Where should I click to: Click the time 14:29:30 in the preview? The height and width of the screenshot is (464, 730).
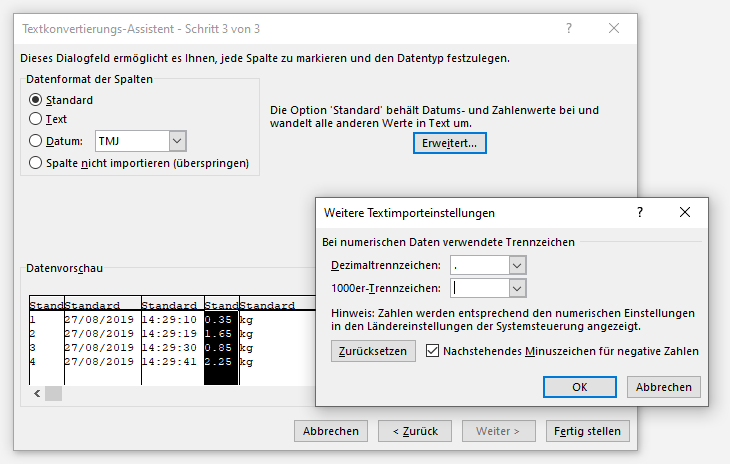click(169, 348)
